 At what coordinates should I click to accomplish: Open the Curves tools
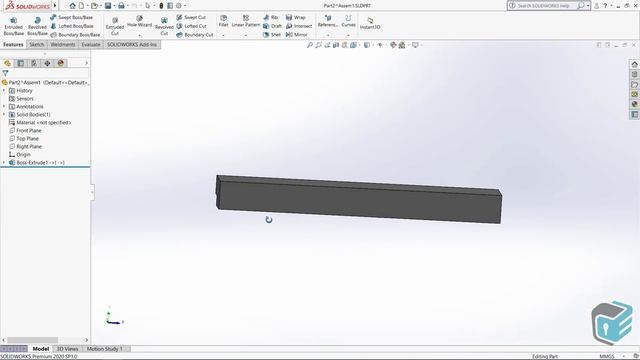[348, 21]
